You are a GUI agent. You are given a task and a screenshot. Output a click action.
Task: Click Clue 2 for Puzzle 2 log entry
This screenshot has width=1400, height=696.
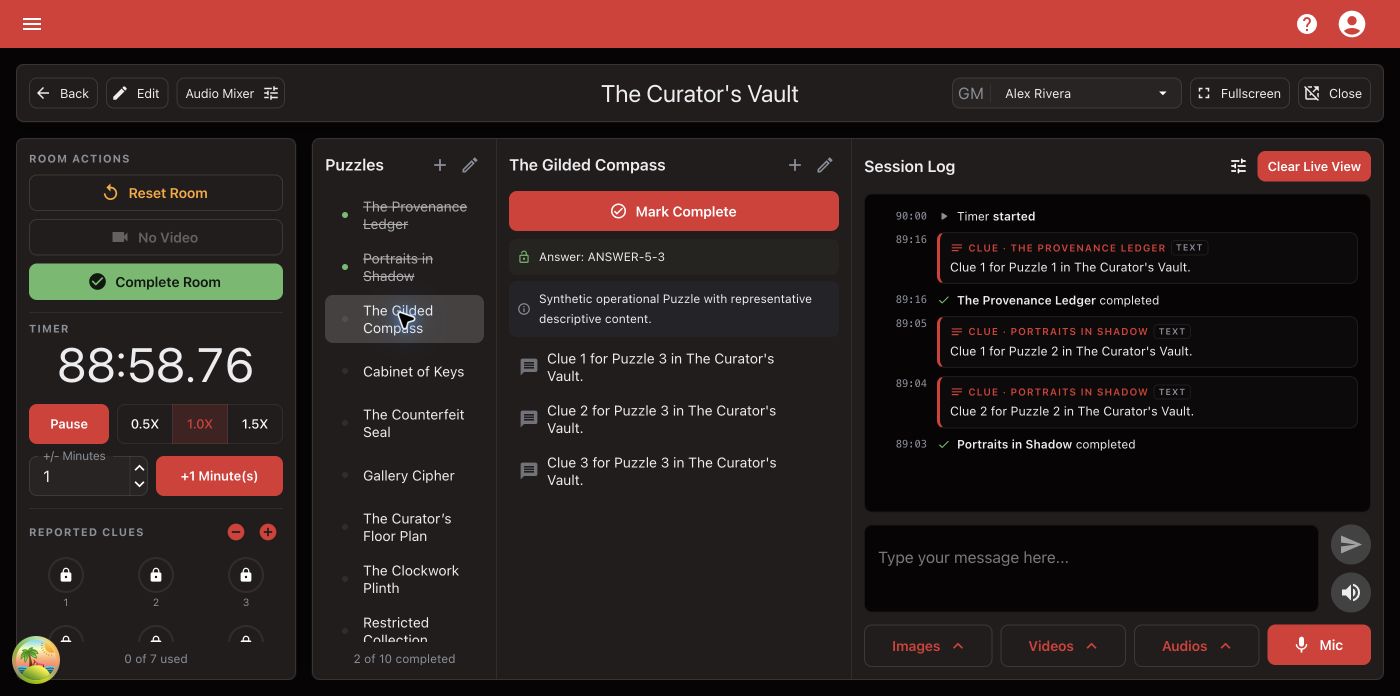point(1147,402)
